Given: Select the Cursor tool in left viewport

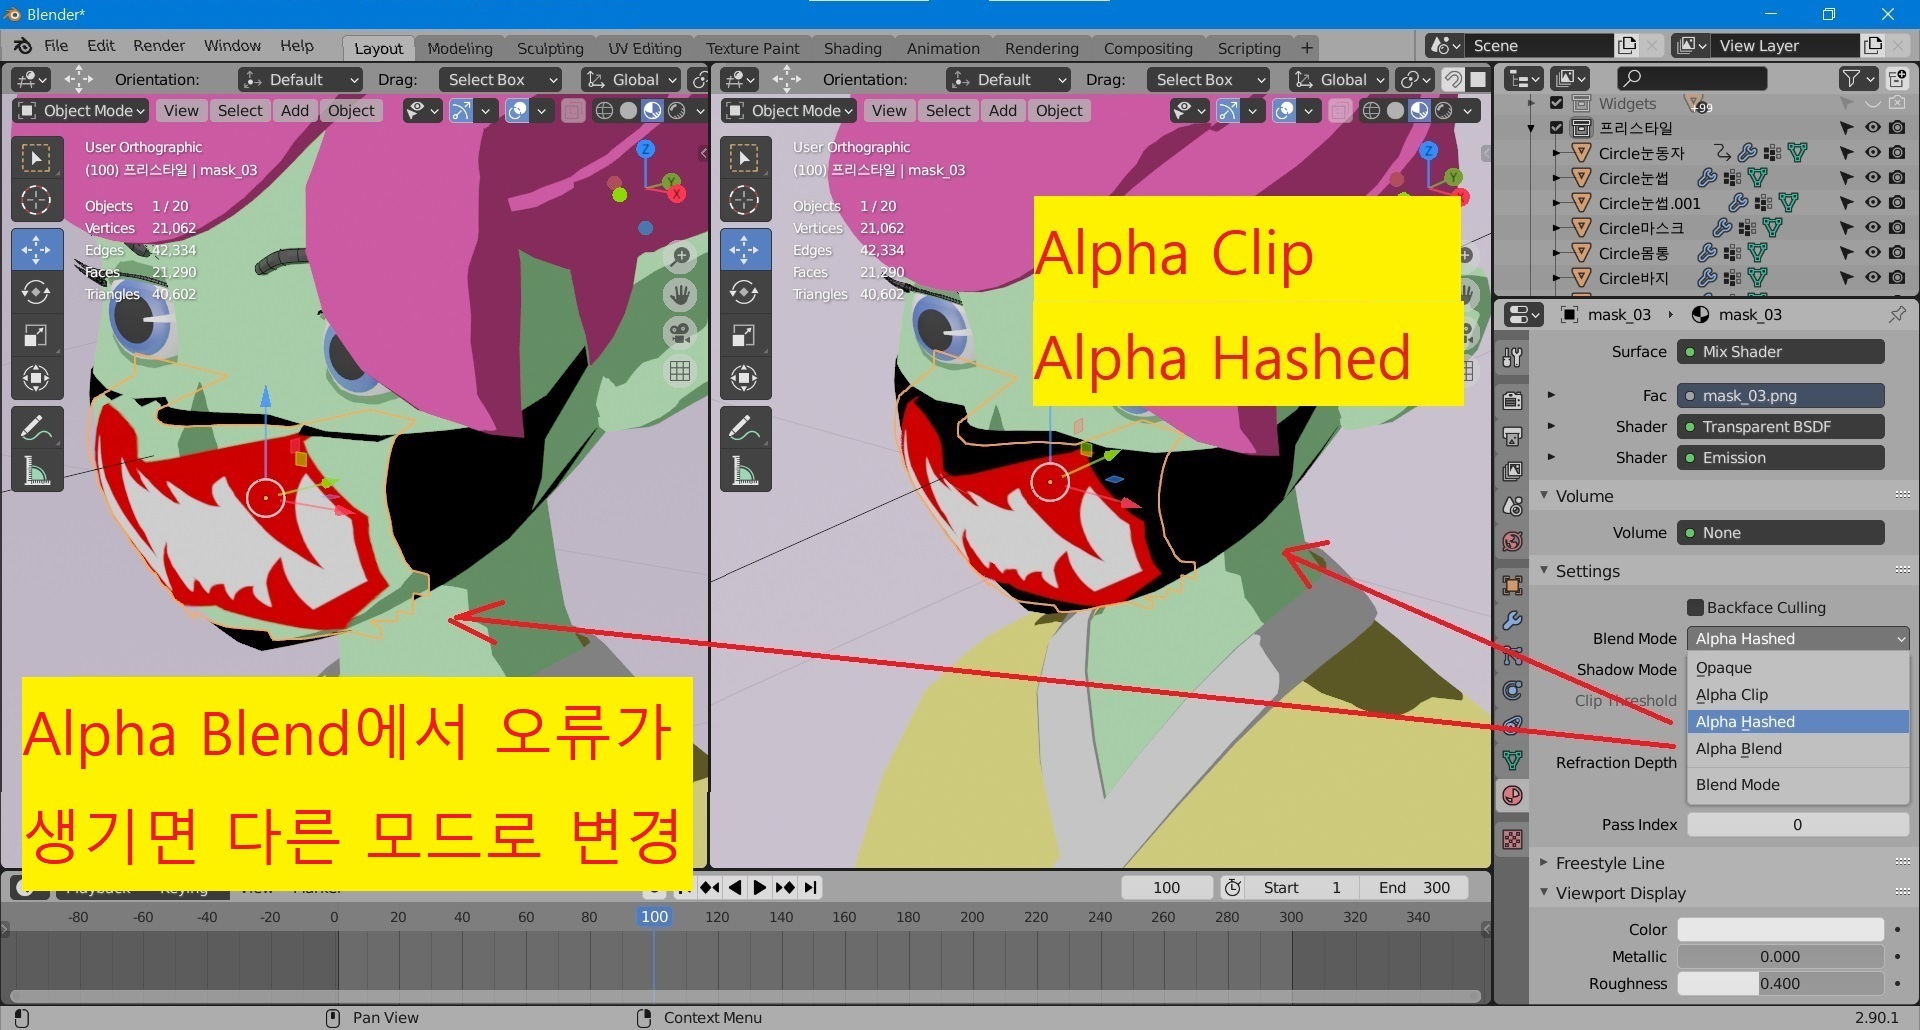Looking at the screenshot, I should click(x=36, y=200).
